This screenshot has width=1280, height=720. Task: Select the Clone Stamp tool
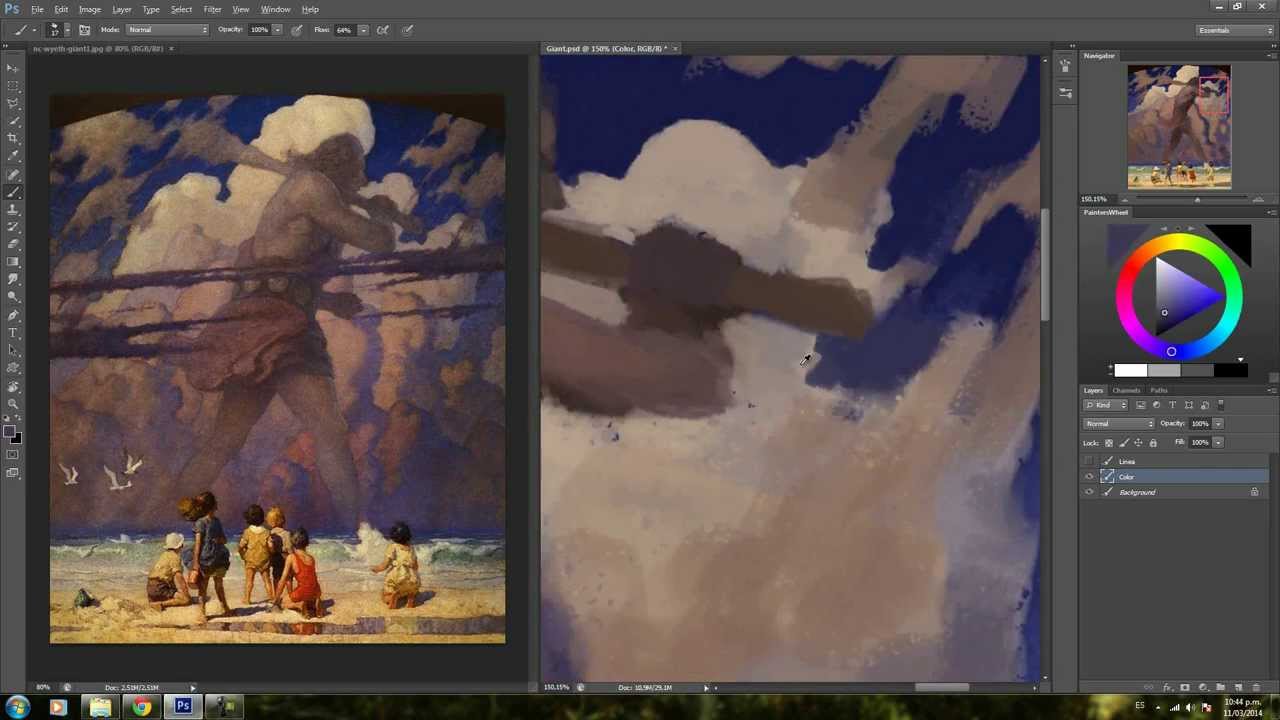tap(13, 209)
